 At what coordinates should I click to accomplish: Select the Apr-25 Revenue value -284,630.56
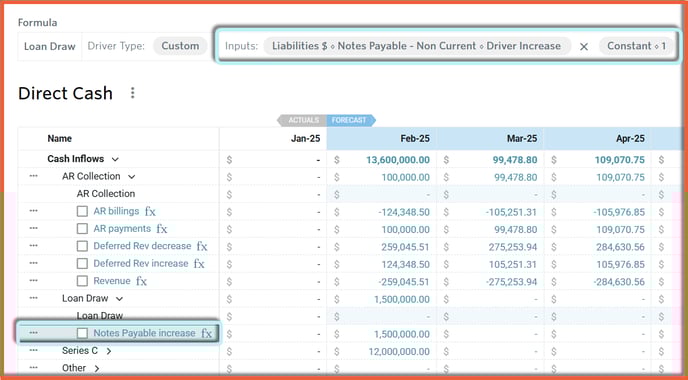coord(619,282)
